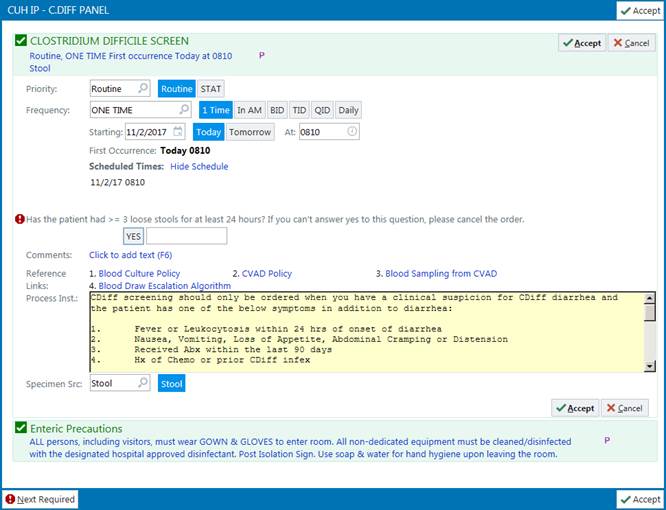Toggle the Clostridium Difficile Screen checkbox
Viewport: 666px width, 510px height.
21,41
